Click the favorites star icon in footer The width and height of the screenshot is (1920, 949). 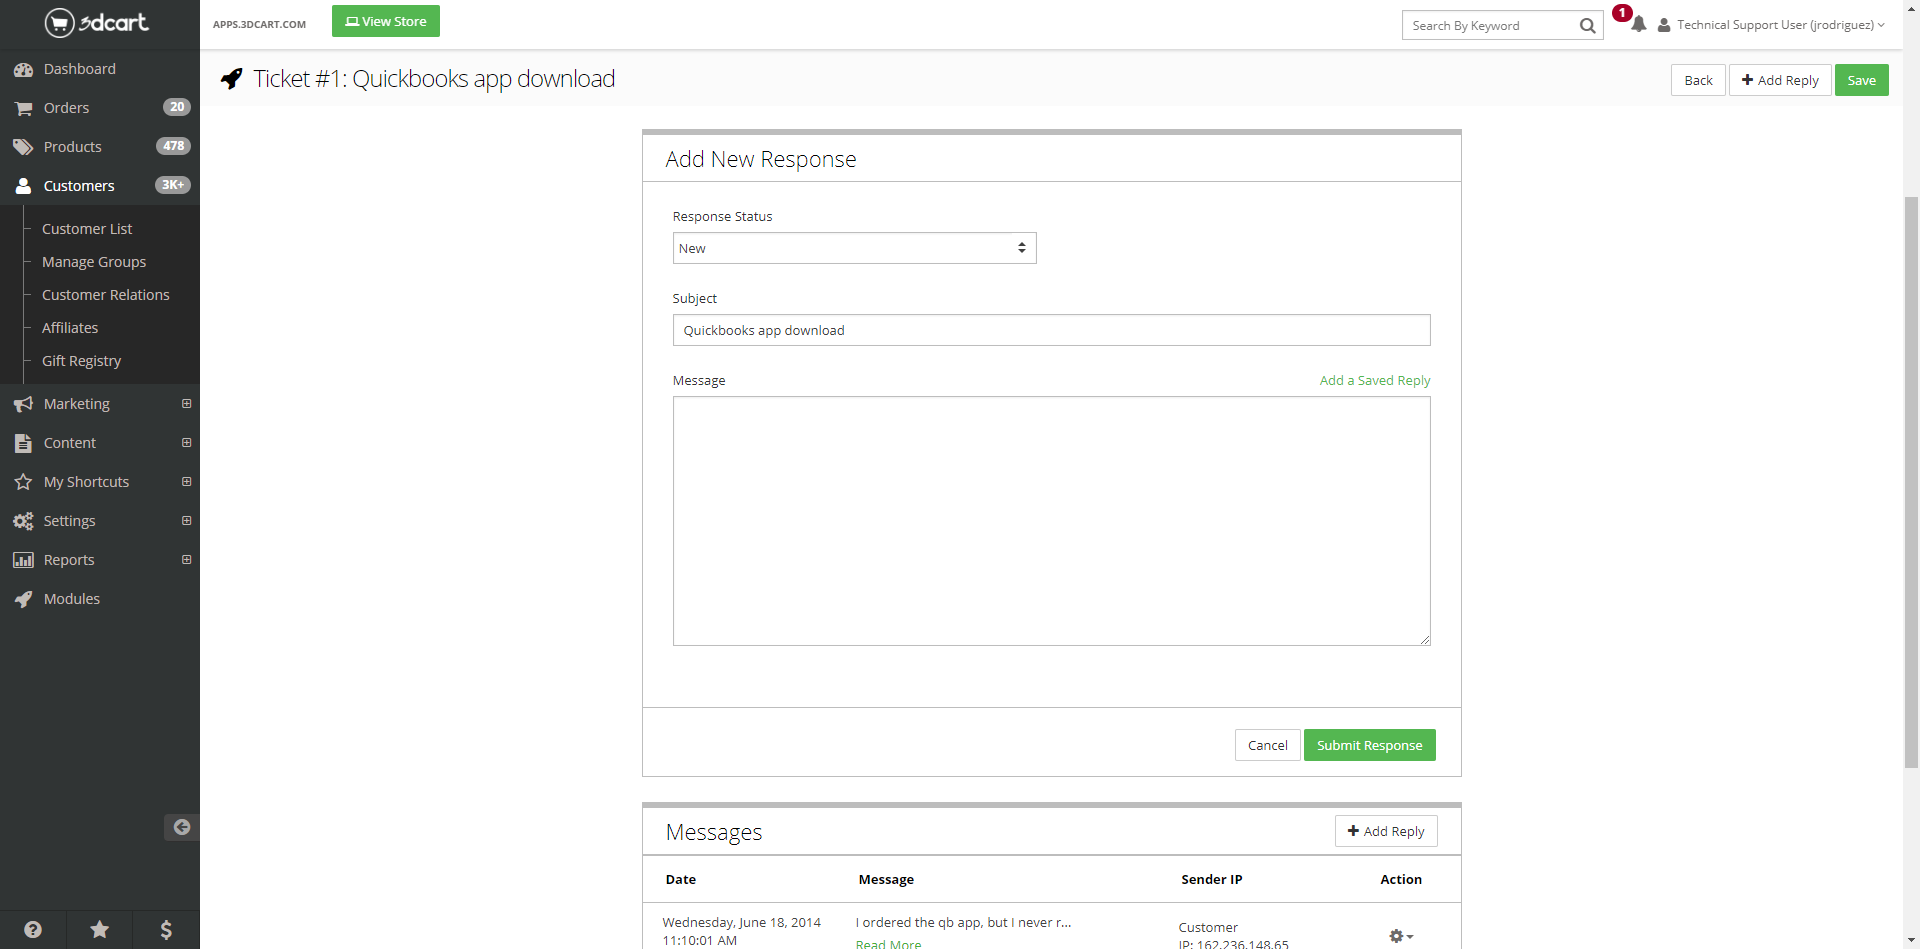point(100,930)
